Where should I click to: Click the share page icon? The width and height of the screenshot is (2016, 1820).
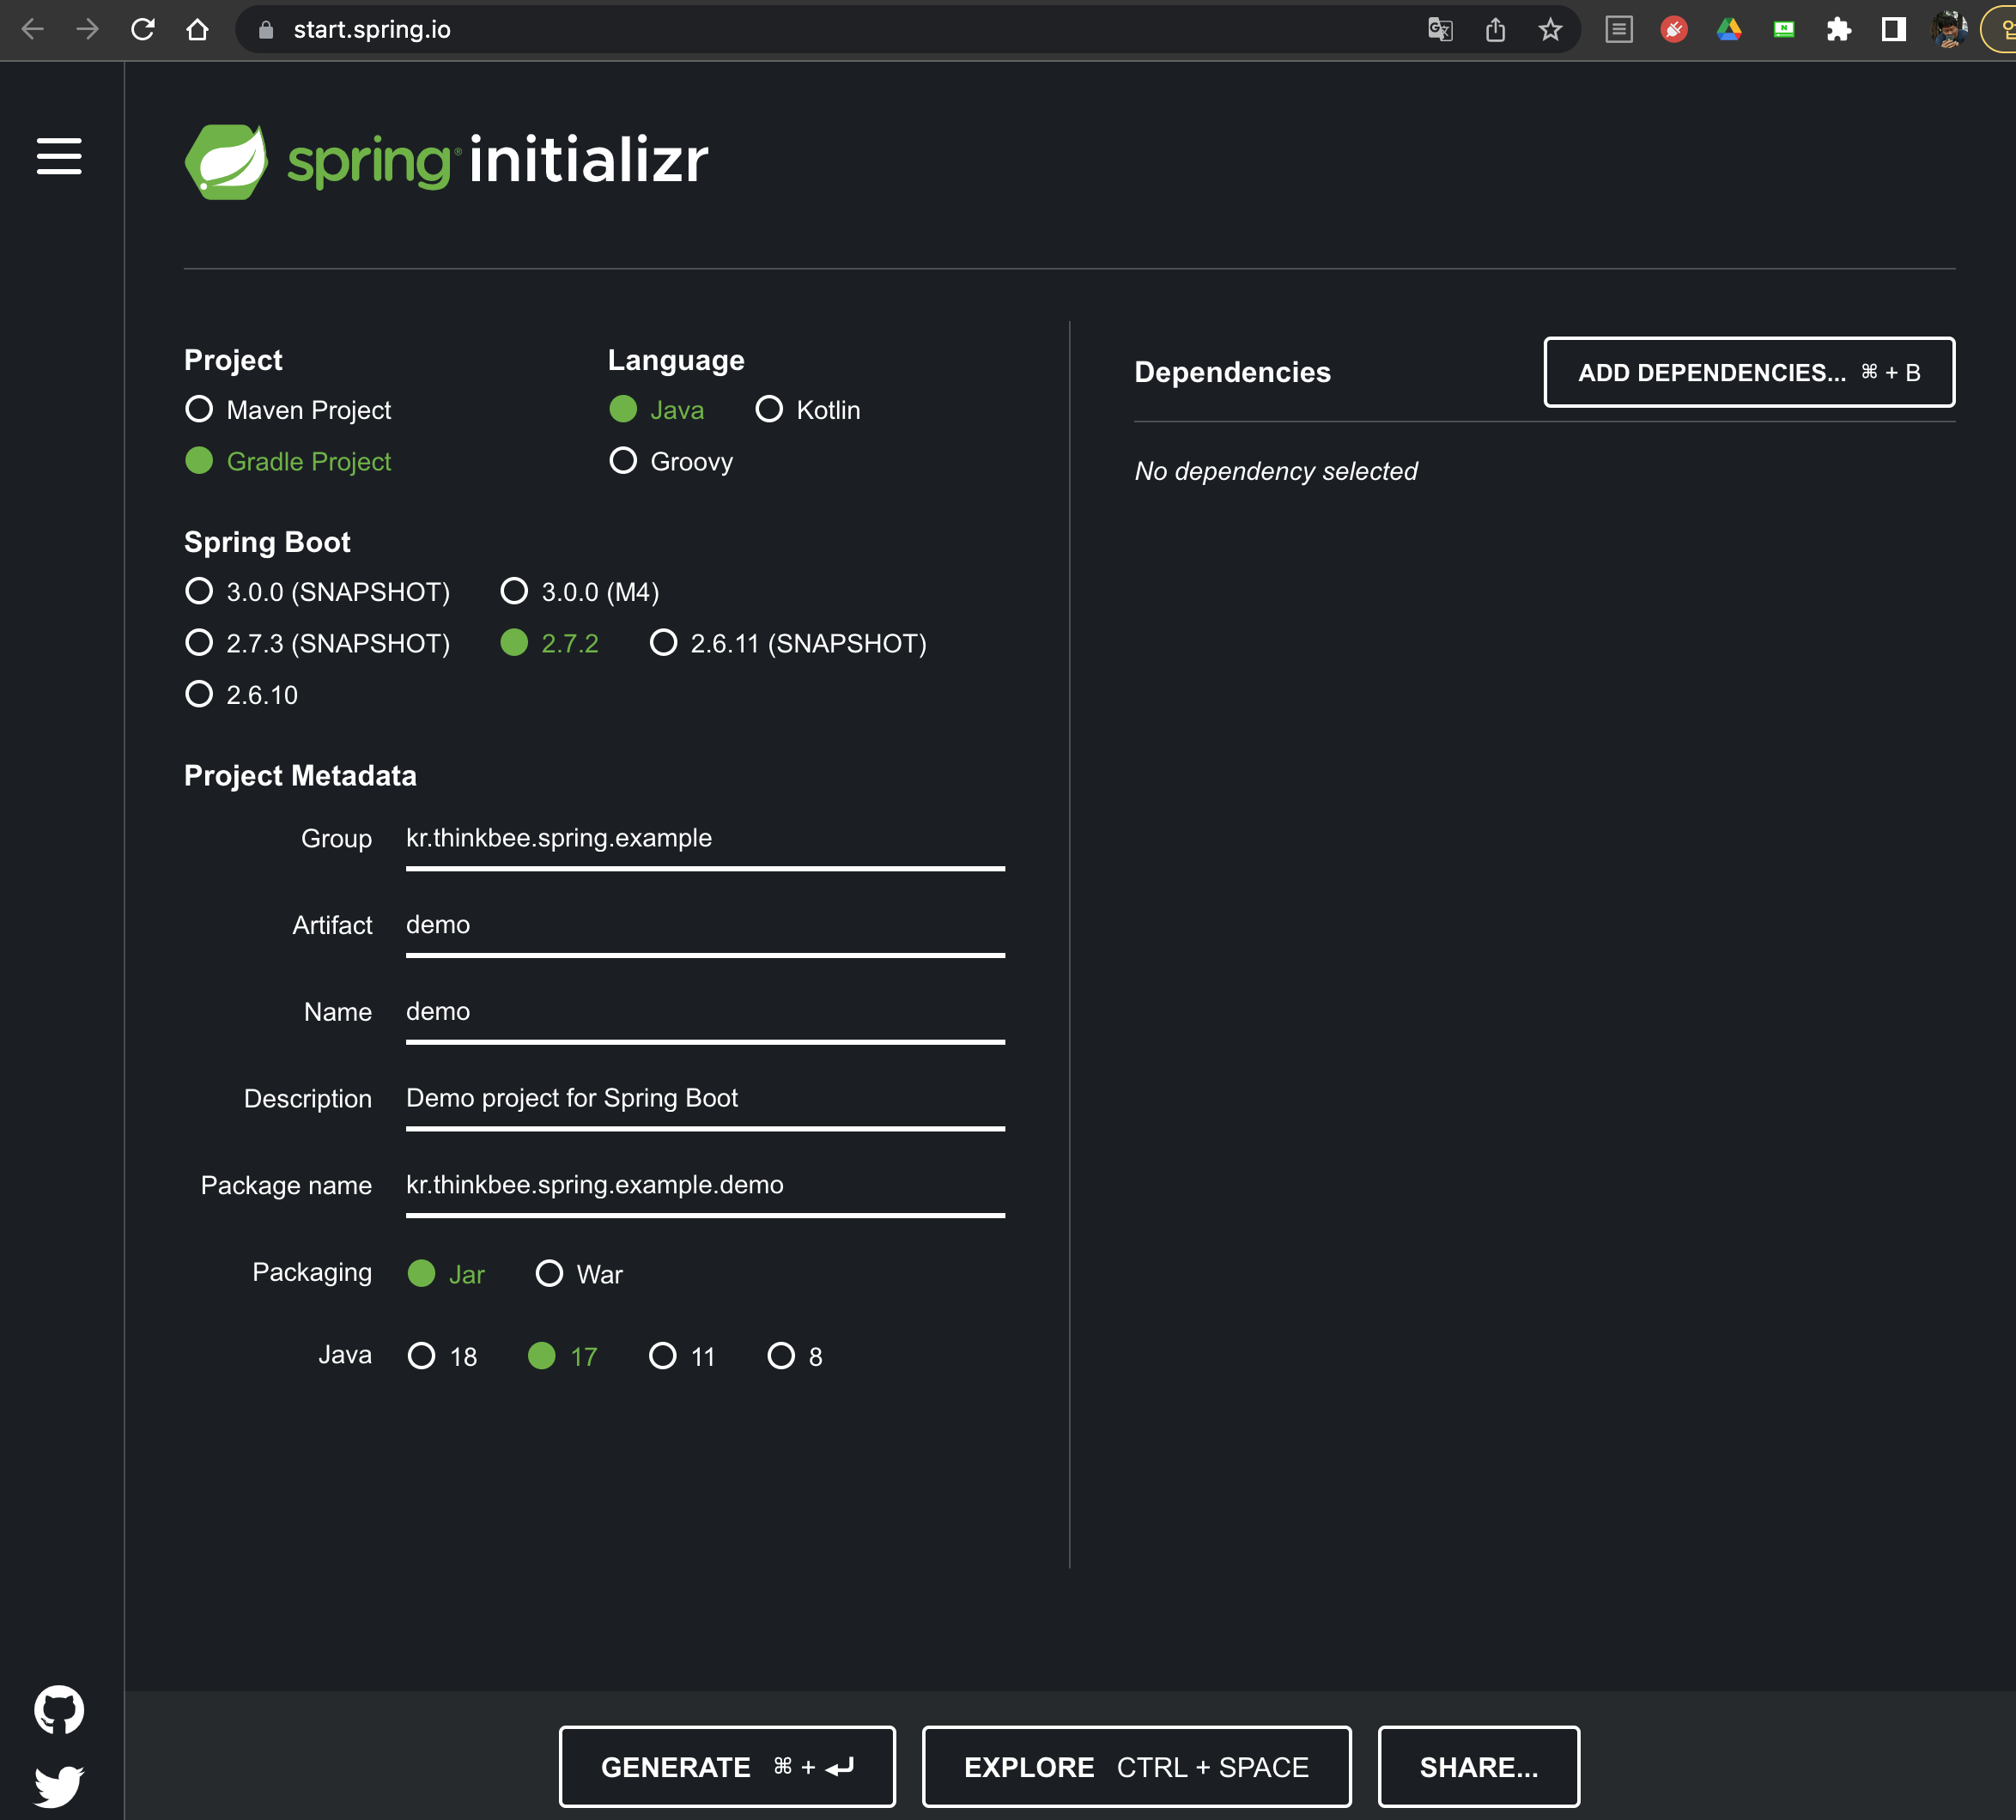tap(1495, 30)
